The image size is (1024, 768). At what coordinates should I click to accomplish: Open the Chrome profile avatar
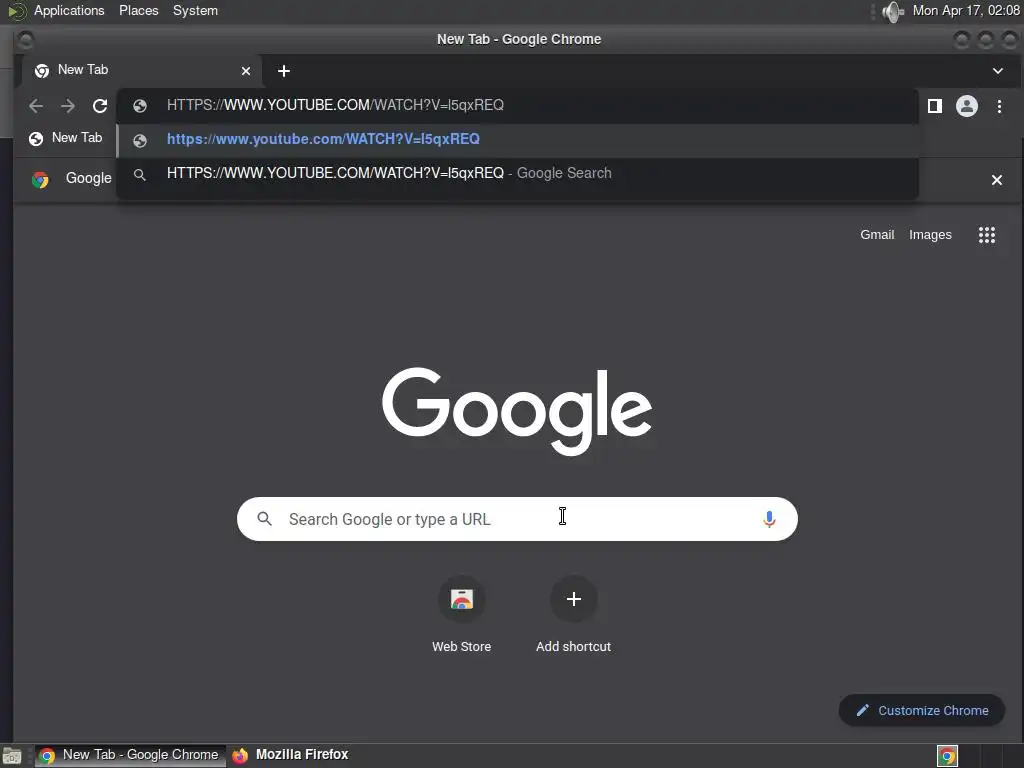pyautogui.click(x=967, y=106)
